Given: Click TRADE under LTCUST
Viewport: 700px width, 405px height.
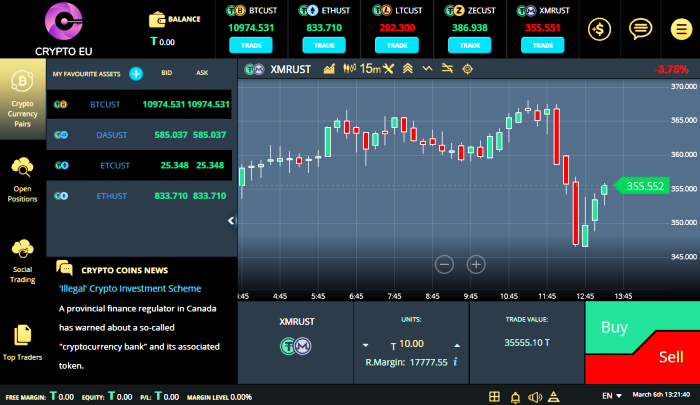Looking at the screenshot, I should coord(395,45).
